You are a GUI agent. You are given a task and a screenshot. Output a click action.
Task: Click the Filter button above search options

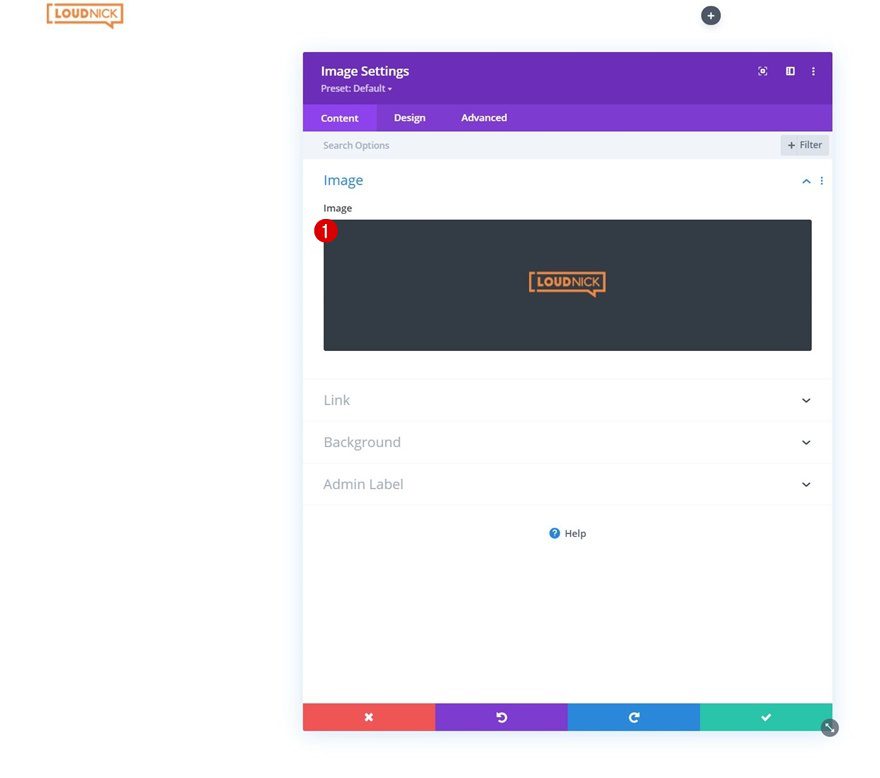click(804, 144)
